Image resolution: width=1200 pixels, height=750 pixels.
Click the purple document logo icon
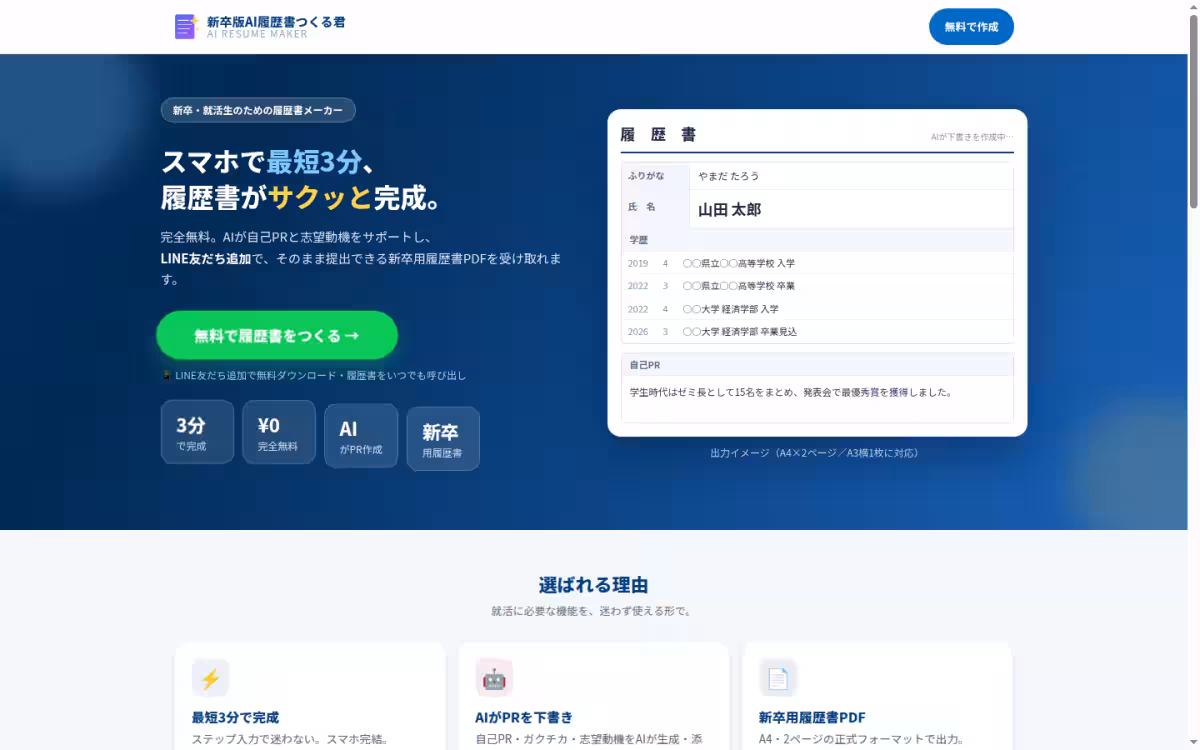(186, 27)
